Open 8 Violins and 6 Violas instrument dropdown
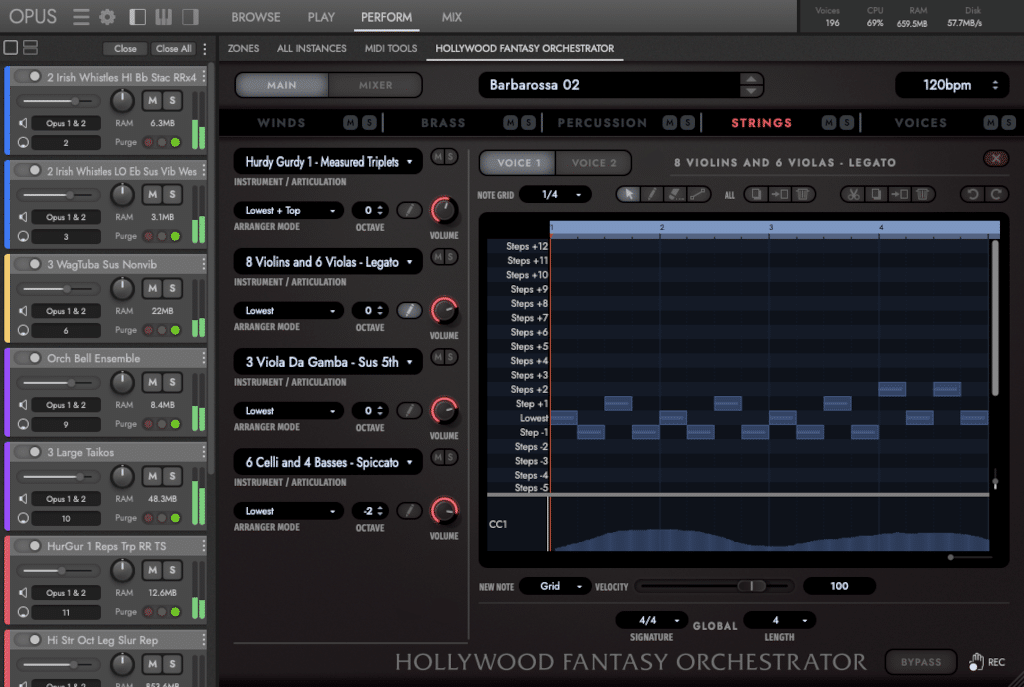Image resolution: width=1024 pixels, height=687 pixels. click(328, 262)
